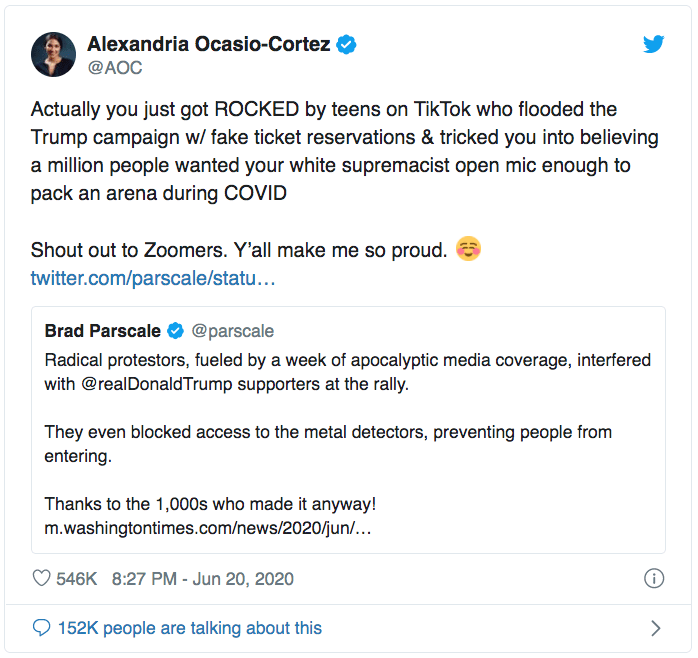This screenshot has height=658, width=698.
Task: Expand conversation with right chevron
Action: pos(656,628)
